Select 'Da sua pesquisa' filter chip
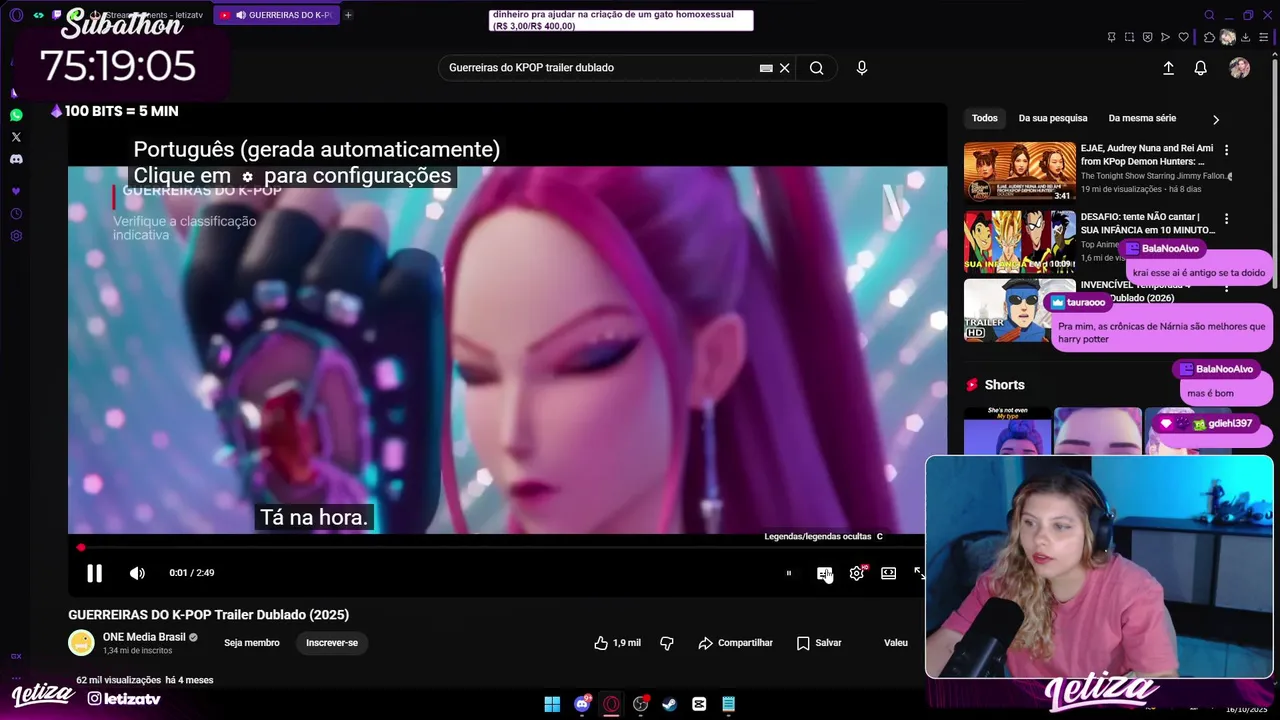 pyautogui.click(x=1053, y=118)
